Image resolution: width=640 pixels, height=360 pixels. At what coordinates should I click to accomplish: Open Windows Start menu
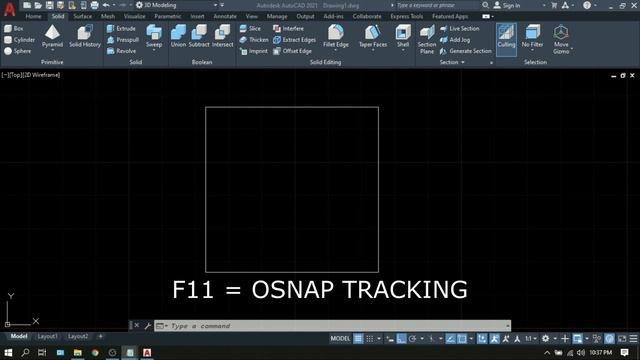coord(8,352)
